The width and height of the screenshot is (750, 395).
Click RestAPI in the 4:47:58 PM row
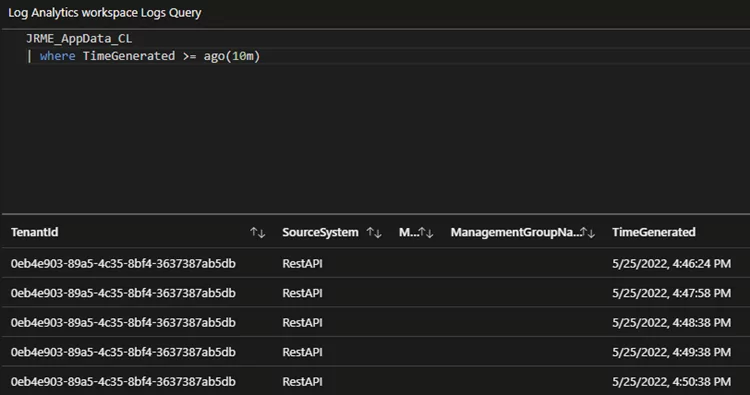[x=302, y=293]
